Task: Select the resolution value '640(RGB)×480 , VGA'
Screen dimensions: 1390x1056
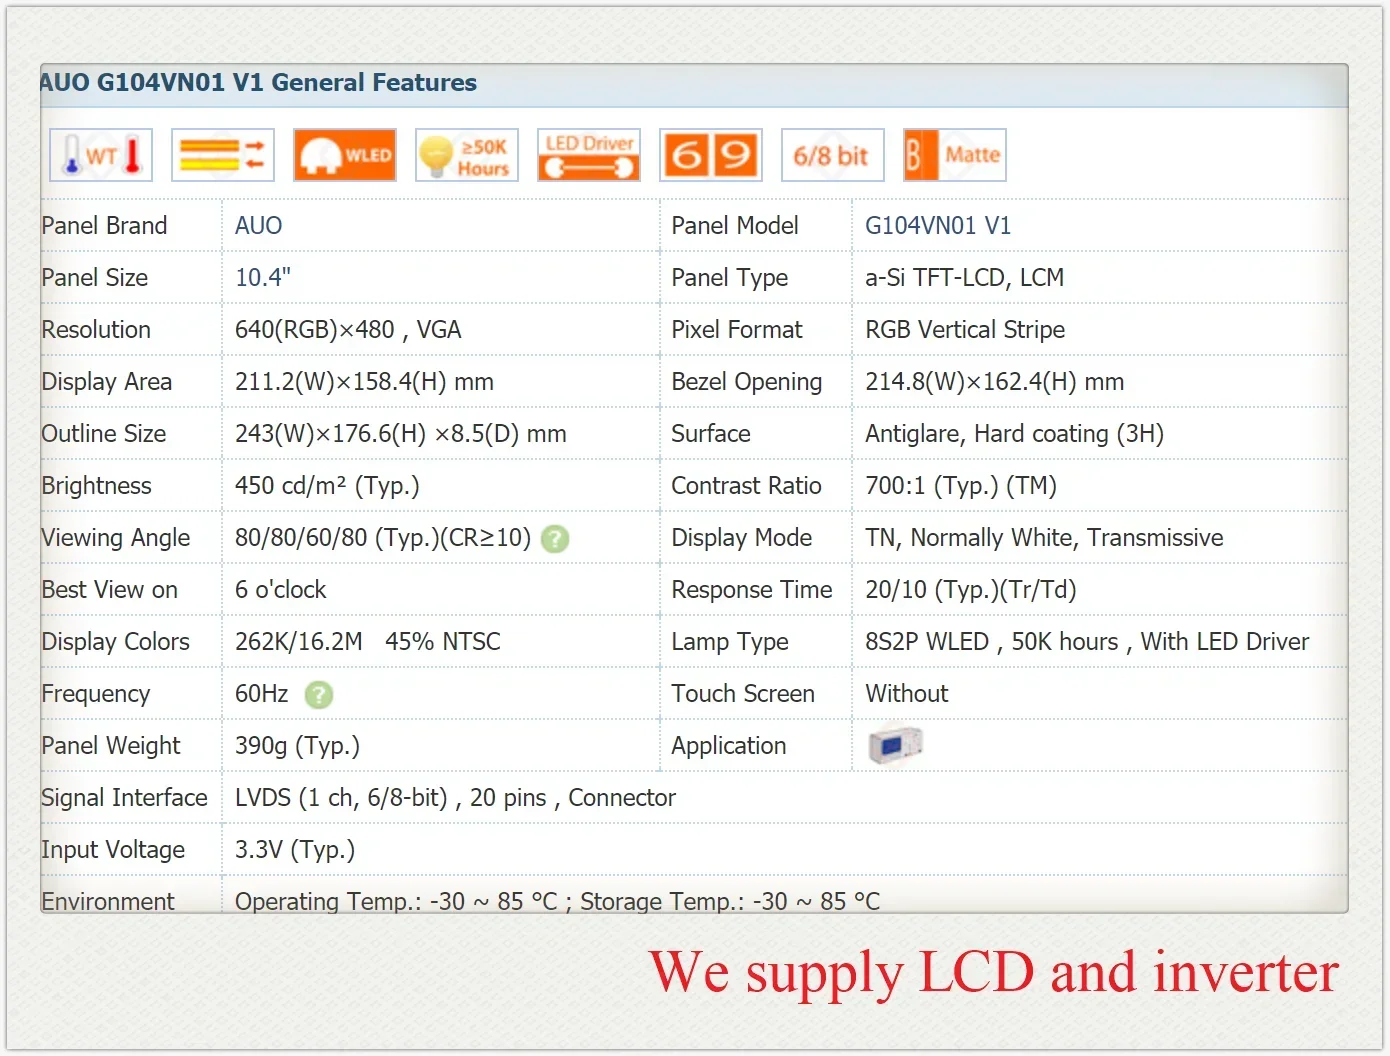Action: [348, 330]
